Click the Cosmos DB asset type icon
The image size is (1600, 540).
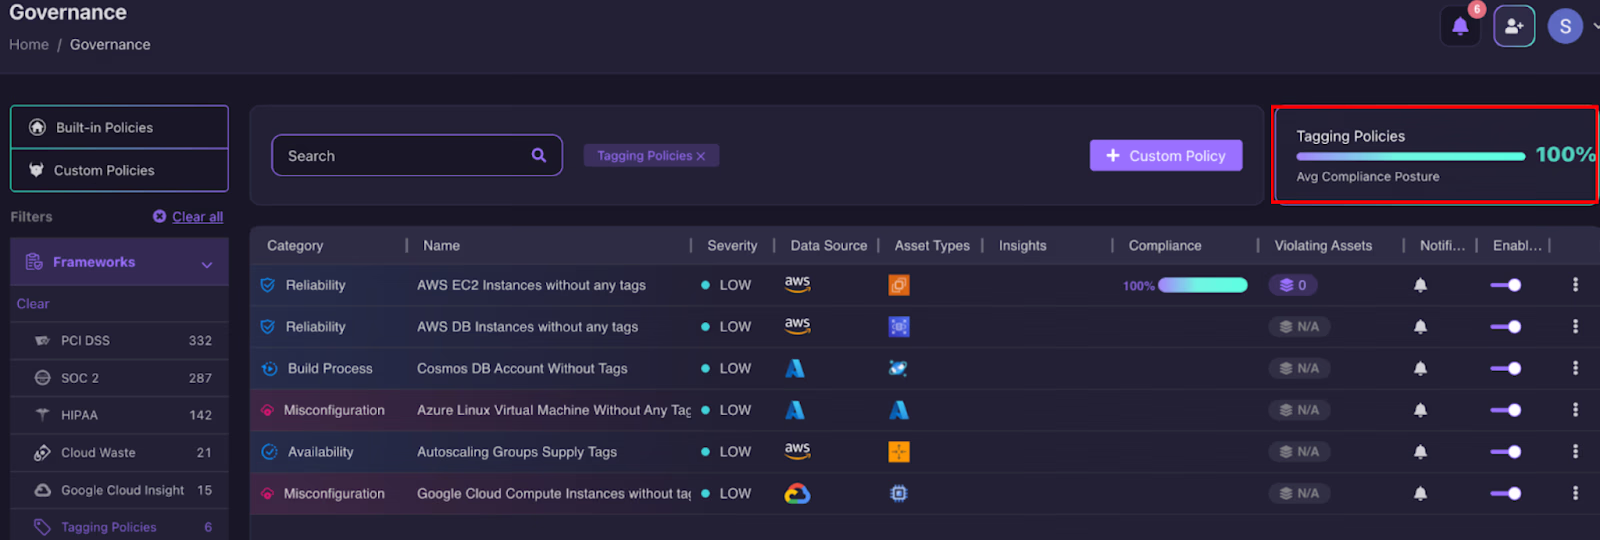click(898, 368)
